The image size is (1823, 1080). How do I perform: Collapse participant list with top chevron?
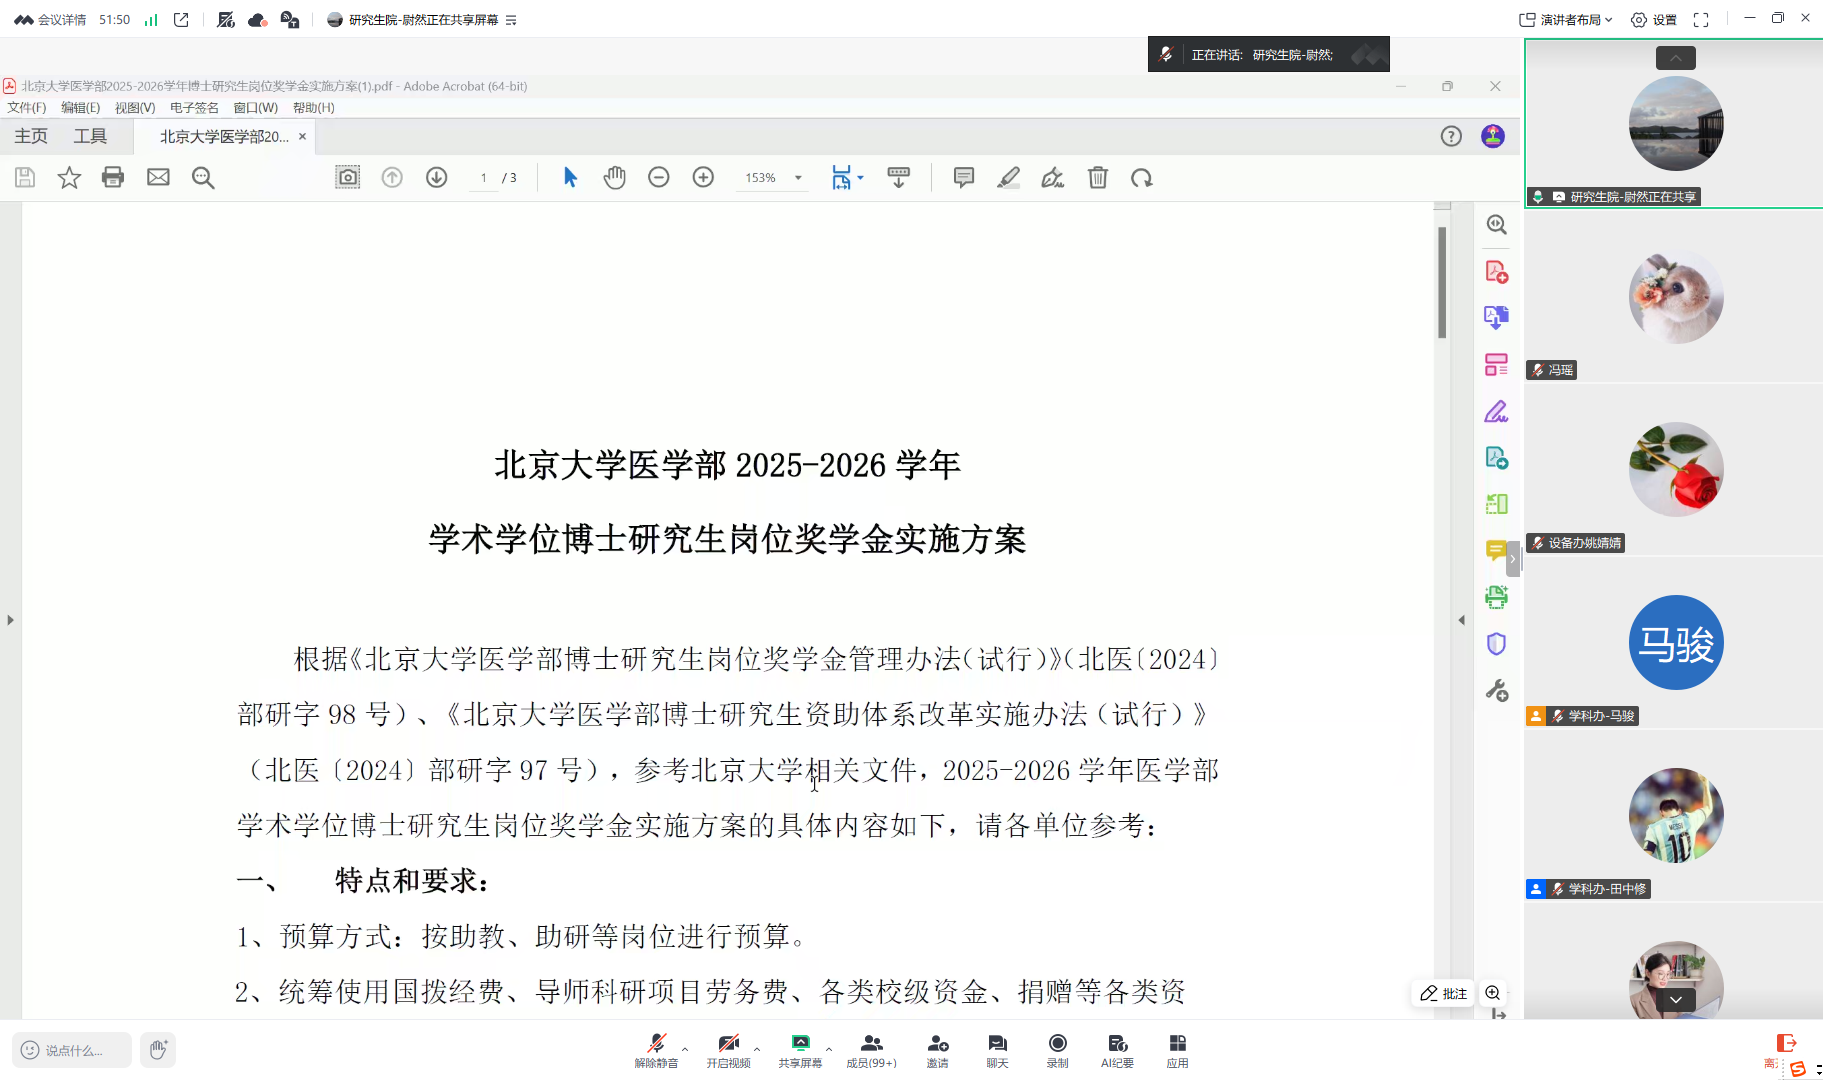click(1676, 58)
